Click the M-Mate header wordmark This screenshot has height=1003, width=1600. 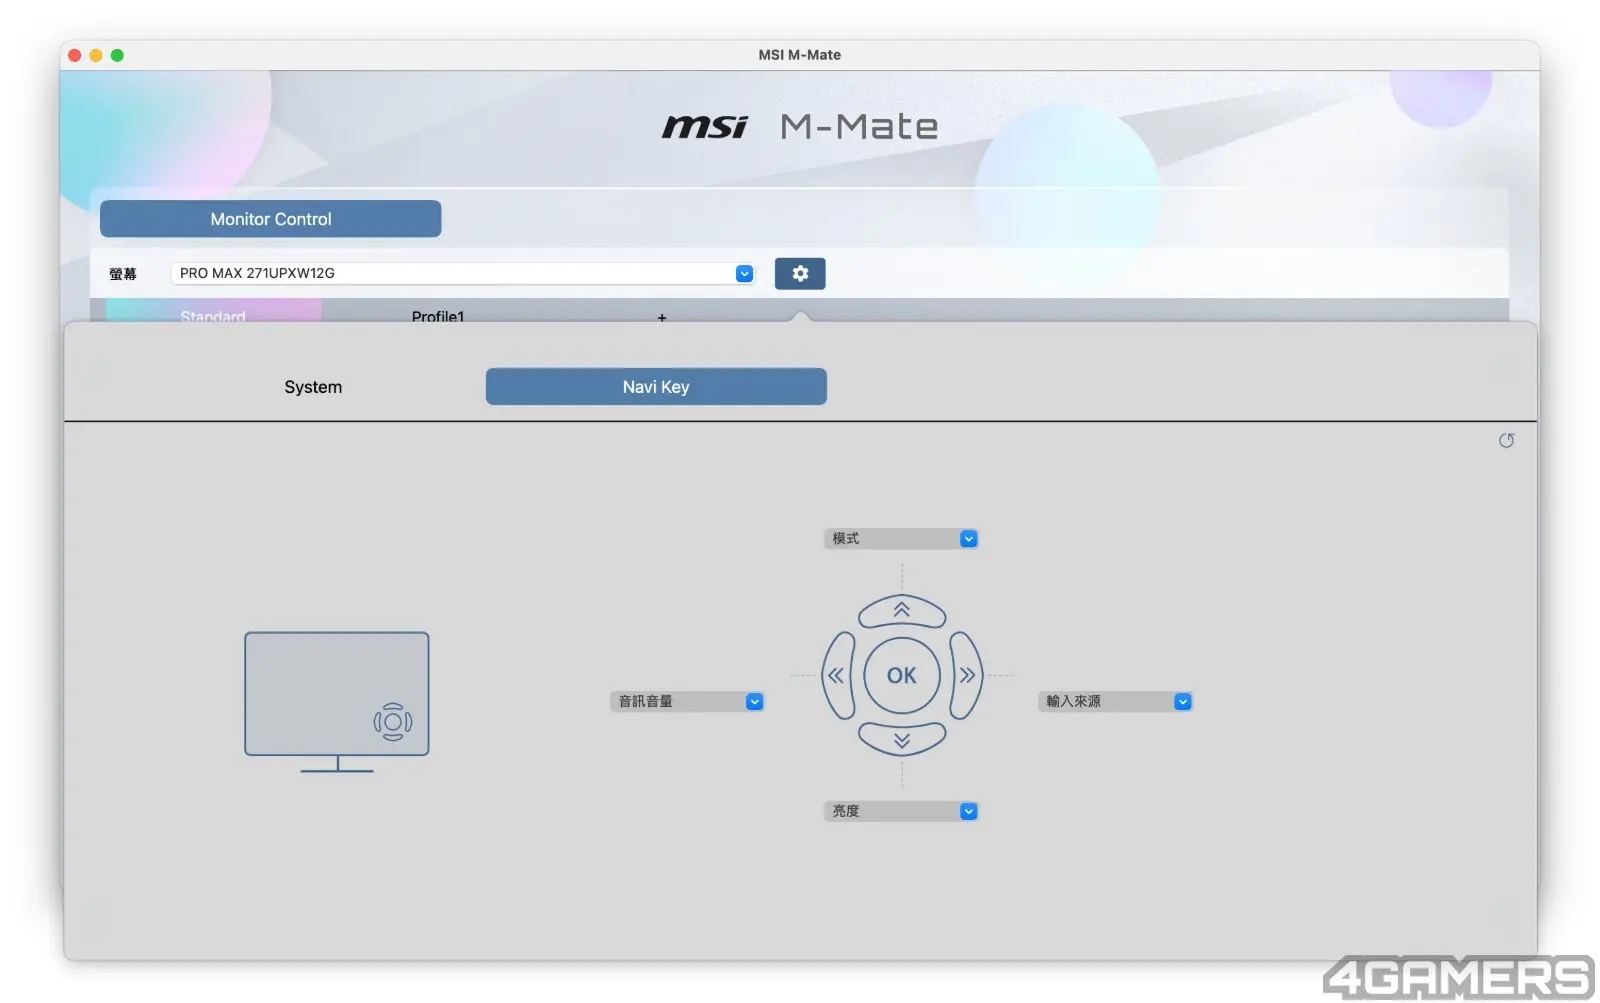click(859, 127)
